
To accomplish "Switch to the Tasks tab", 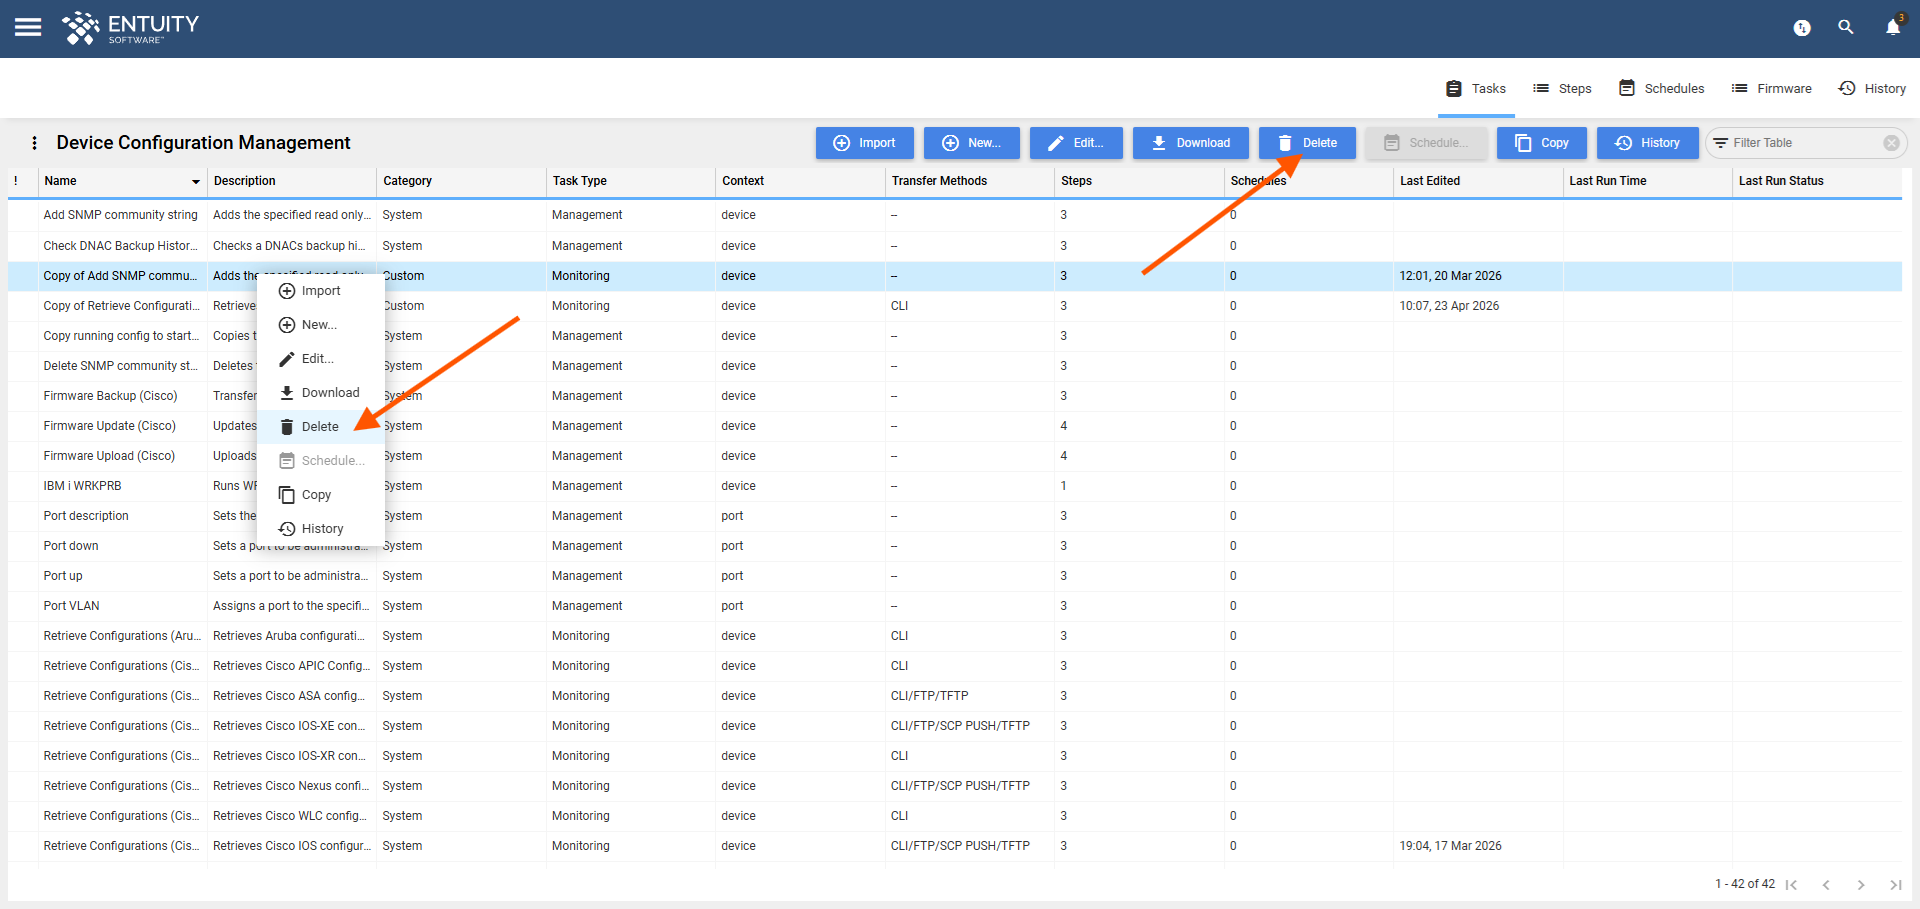I will 1476,88.
